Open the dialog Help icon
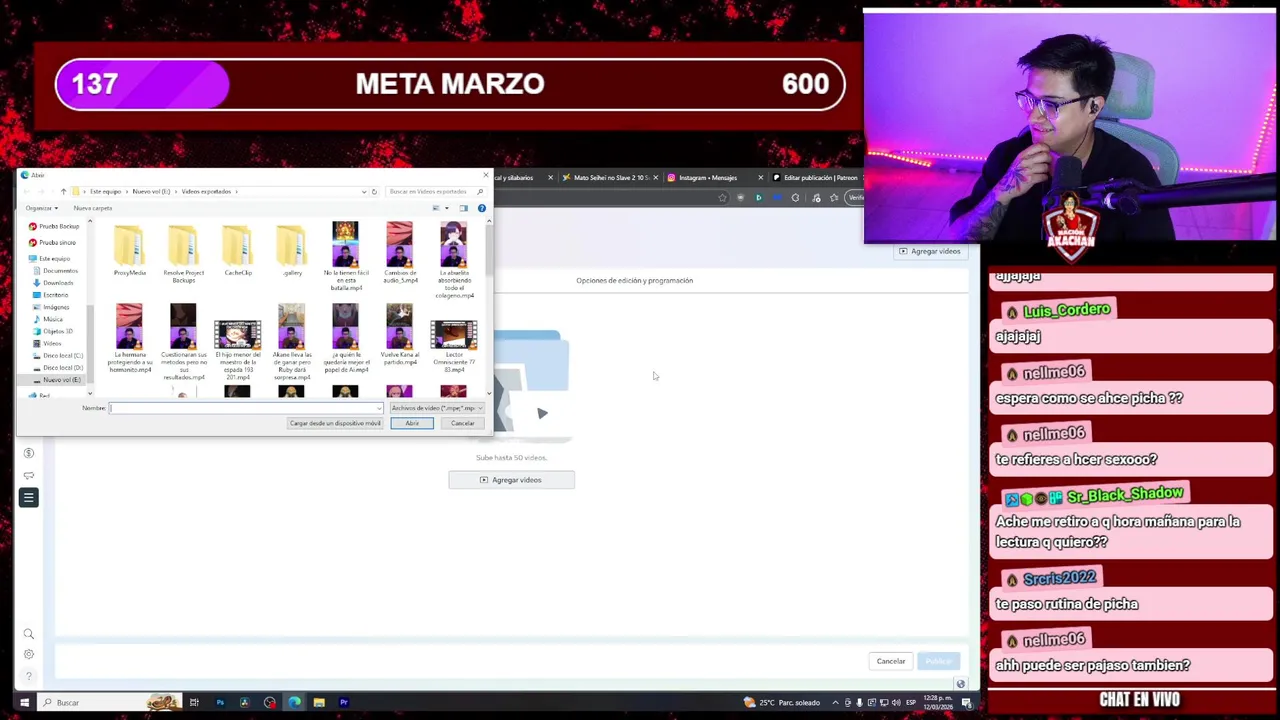The width and height of the screenshot is (1280, 720). click(481, 208)
